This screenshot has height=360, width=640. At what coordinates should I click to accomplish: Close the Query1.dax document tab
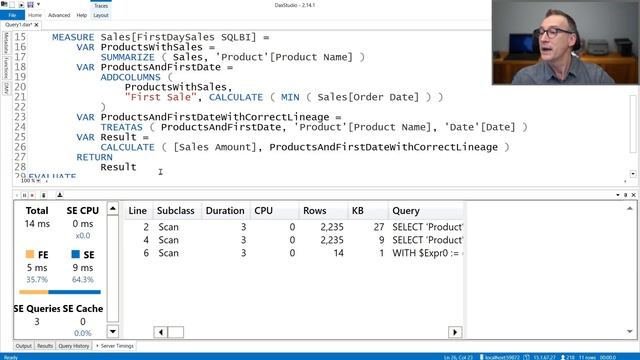click(x=36, y=25)
